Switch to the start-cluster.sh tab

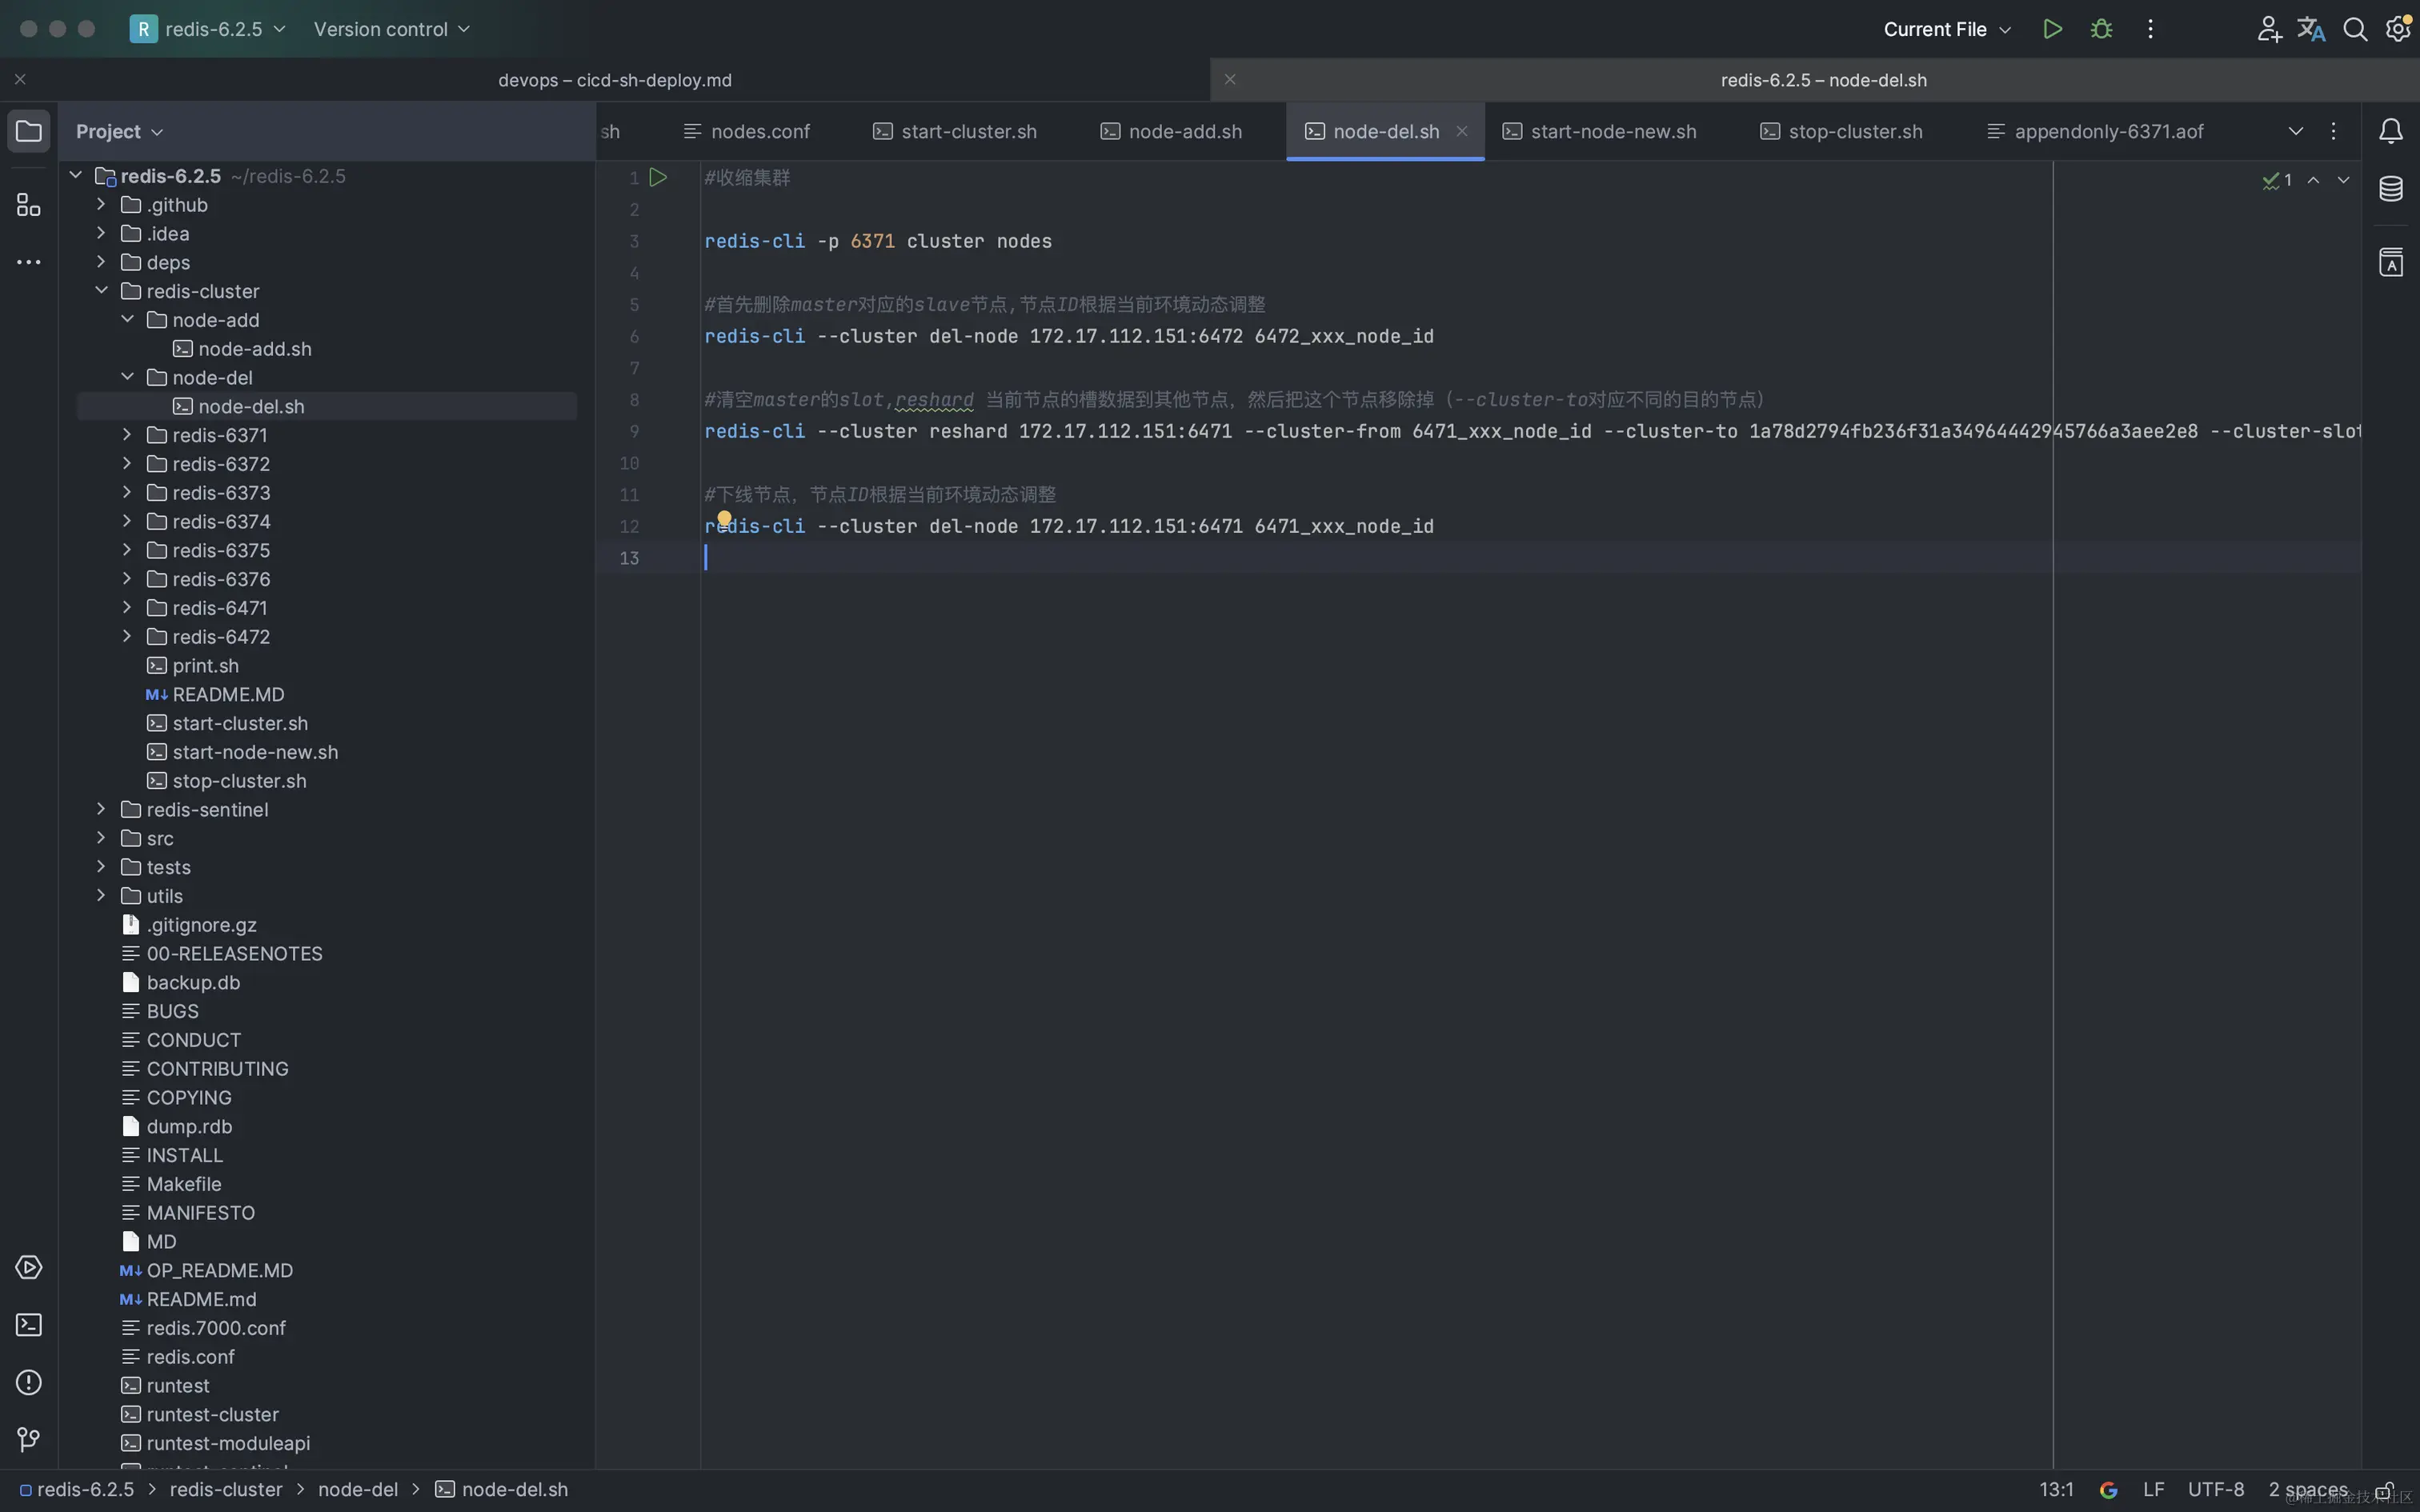click(955, 131)
